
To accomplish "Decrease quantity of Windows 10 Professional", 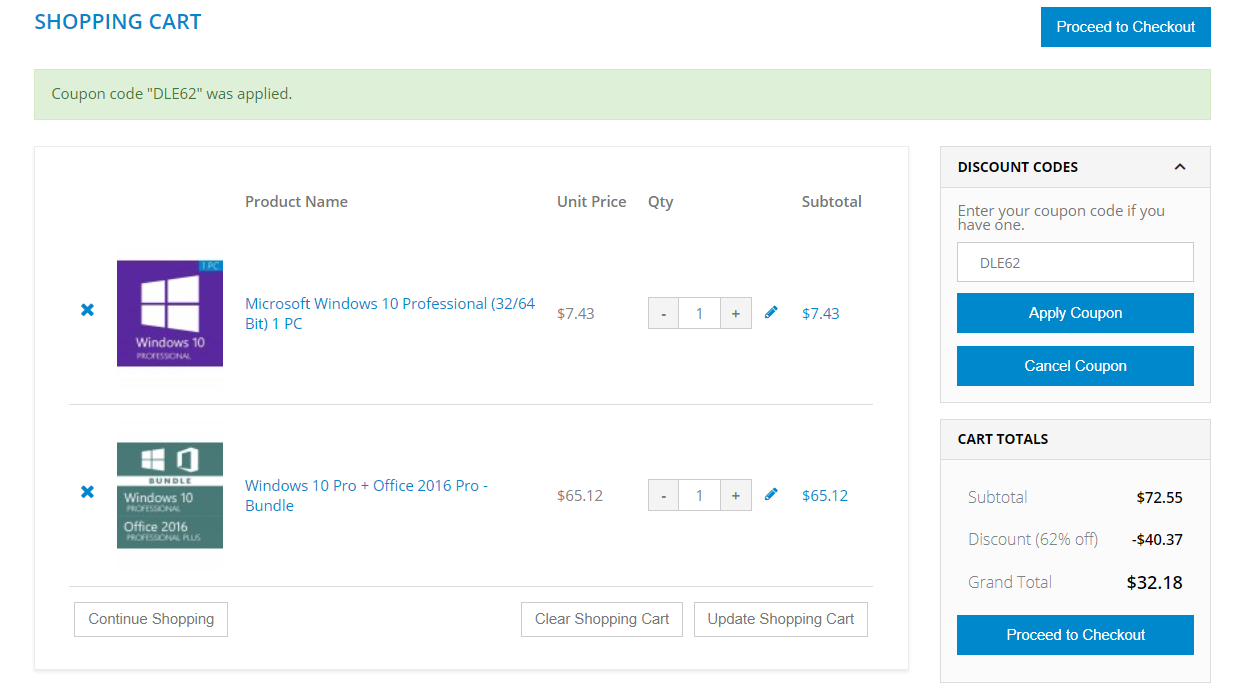I will 663,314.
